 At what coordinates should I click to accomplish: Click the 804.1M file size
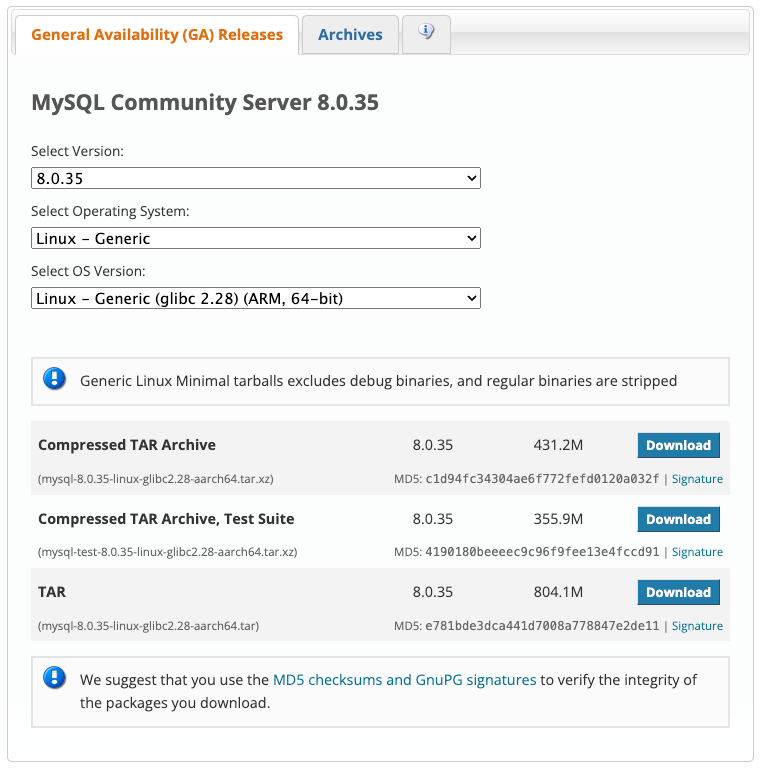point(558,592)
